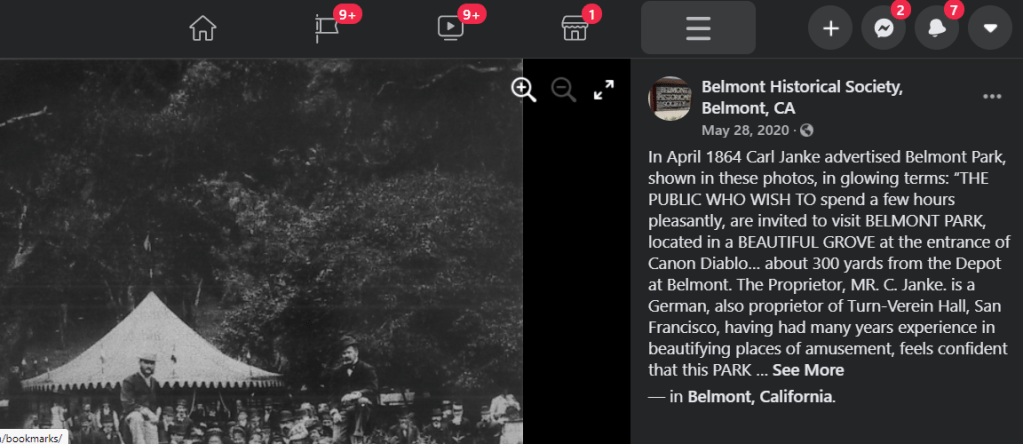Zoom out of the photo

tap(564, 90)
